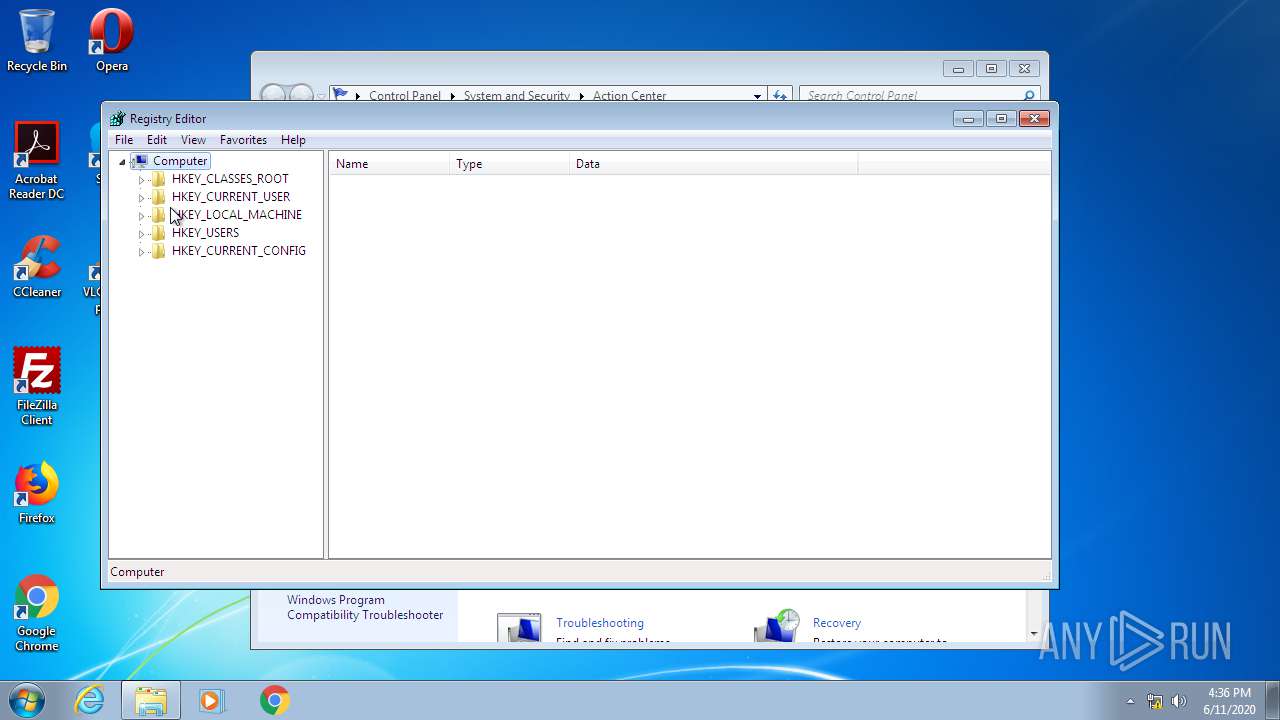Viewport: 1280px width, 720px height.
Task: Close the Registry Editor window
Action: [1034, 119]
